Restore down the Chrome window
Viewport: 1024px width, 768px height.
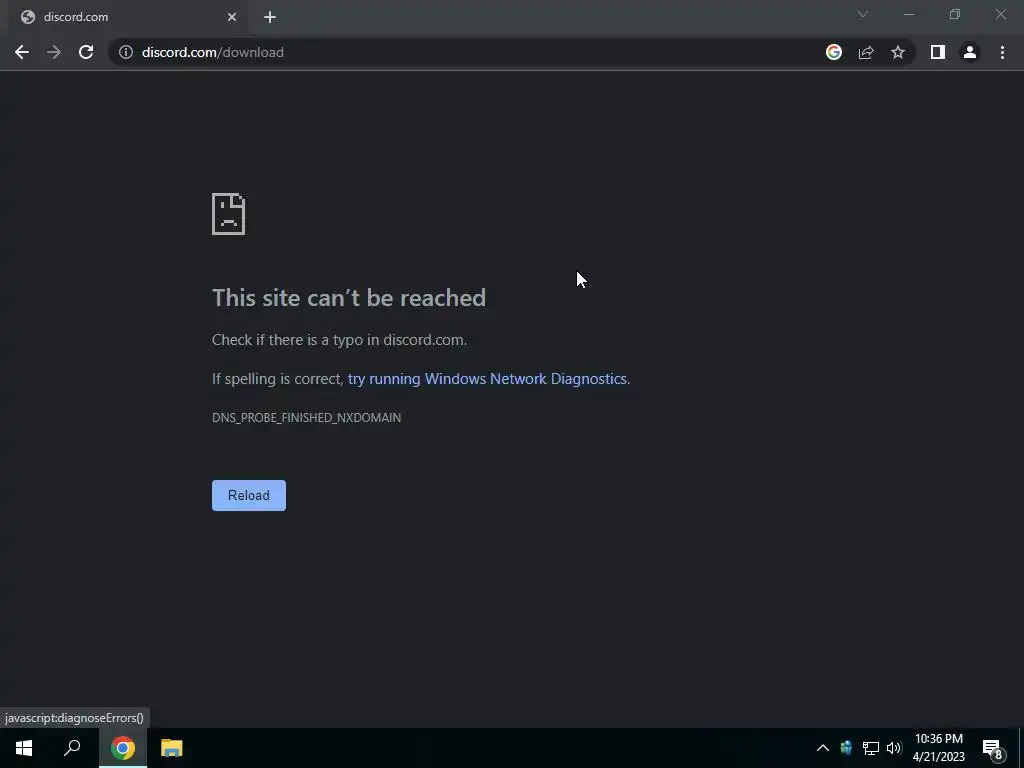(x=955, y=14)
